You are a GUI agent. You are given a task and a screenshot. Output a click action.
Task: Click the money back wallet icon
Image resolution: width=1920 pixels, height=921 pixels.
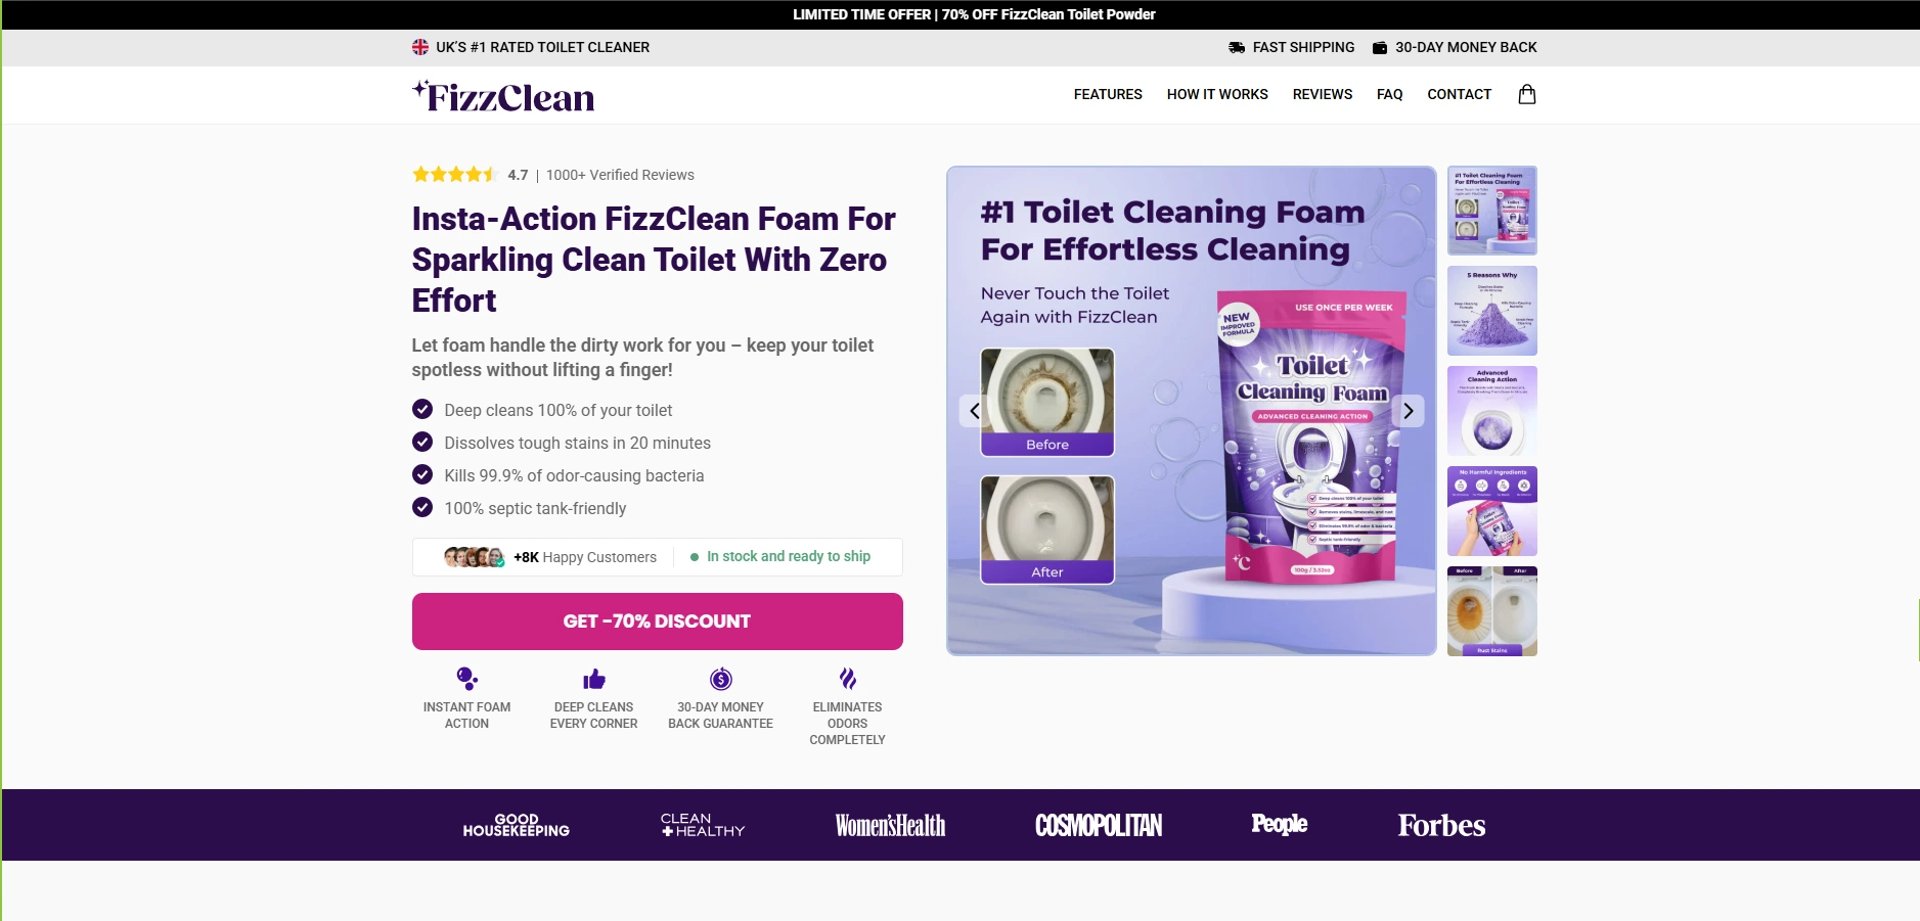1379,47
